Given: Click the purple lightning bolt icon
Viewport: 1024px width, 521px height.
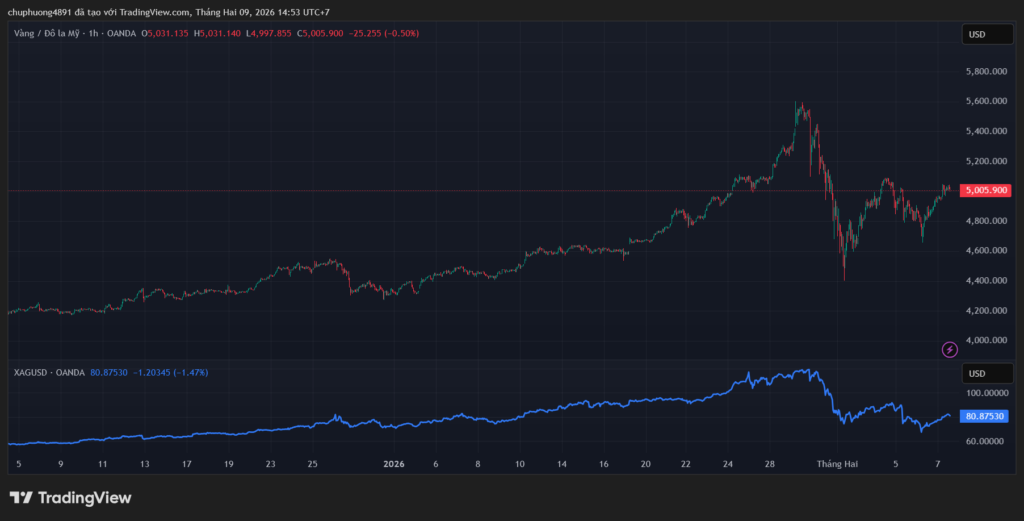Looking at the screenshot, I should click(x=950, y=349).
